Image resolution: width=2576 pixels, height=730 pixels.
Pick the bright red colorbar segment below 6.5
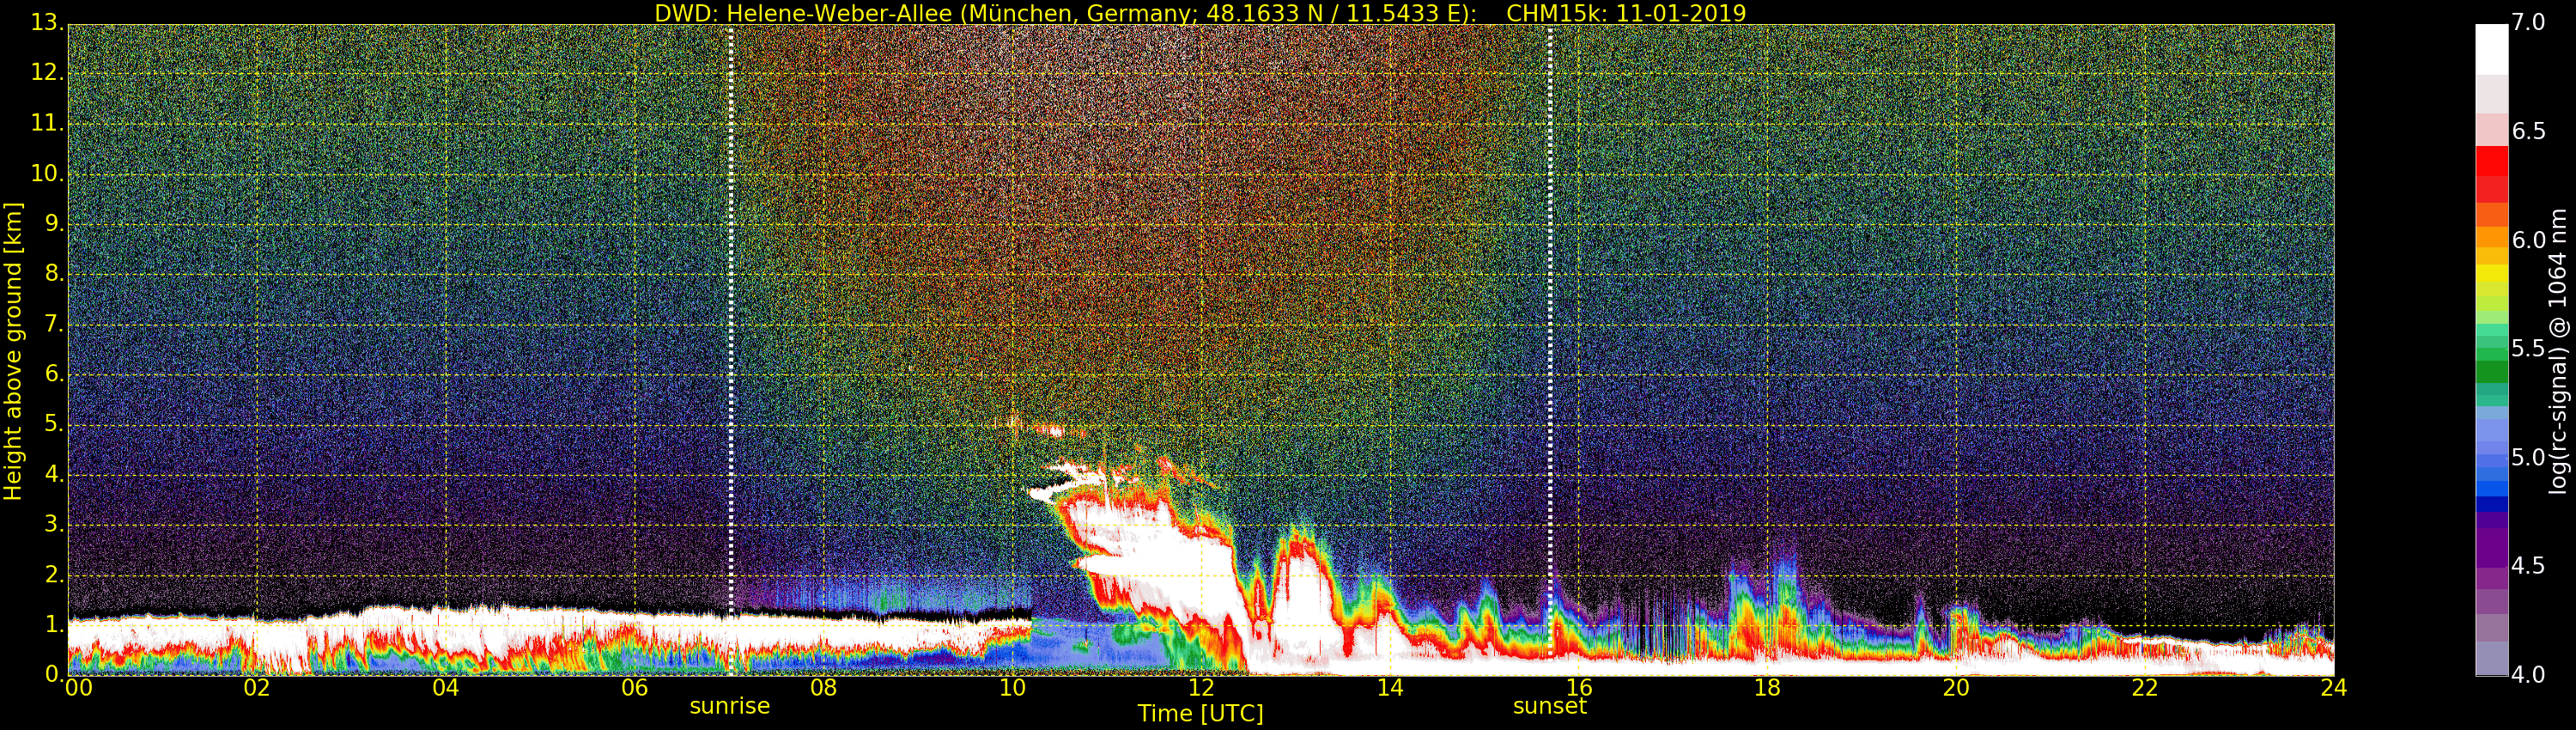coord(2490,160)
